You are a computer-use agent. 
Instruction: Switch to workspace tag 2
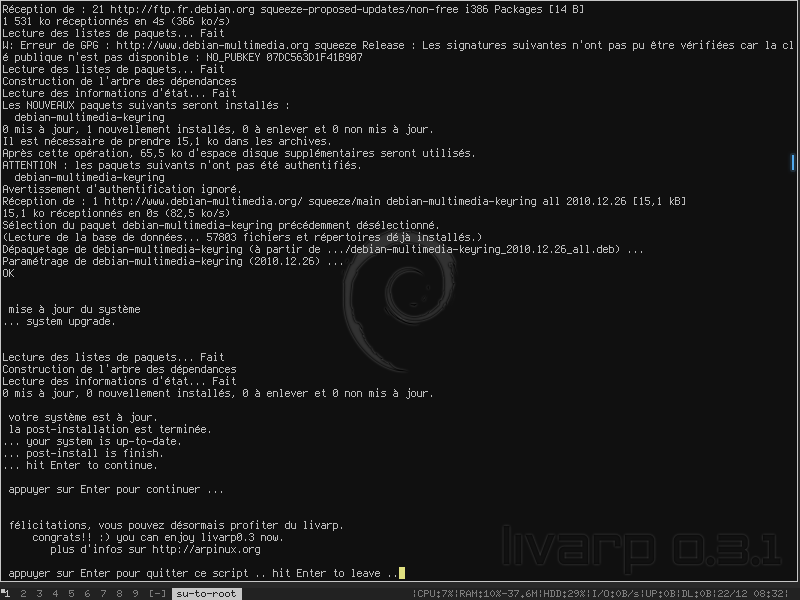tap(23, 593)
